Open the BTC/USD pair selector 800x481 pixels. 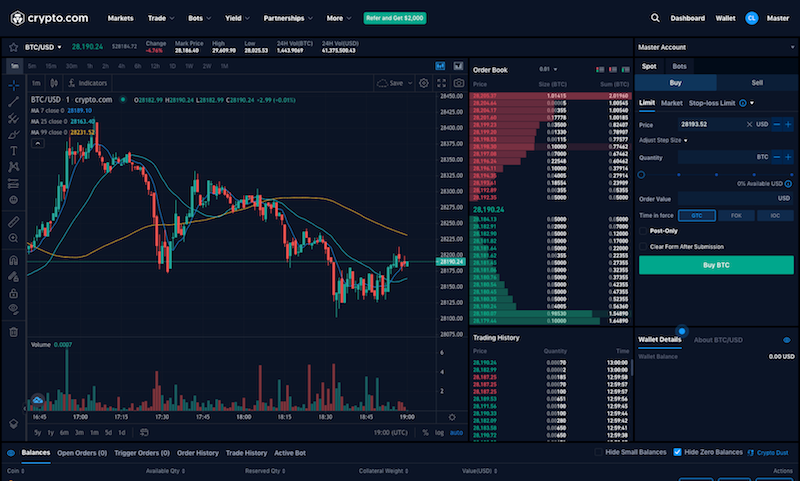pos(43,47)
